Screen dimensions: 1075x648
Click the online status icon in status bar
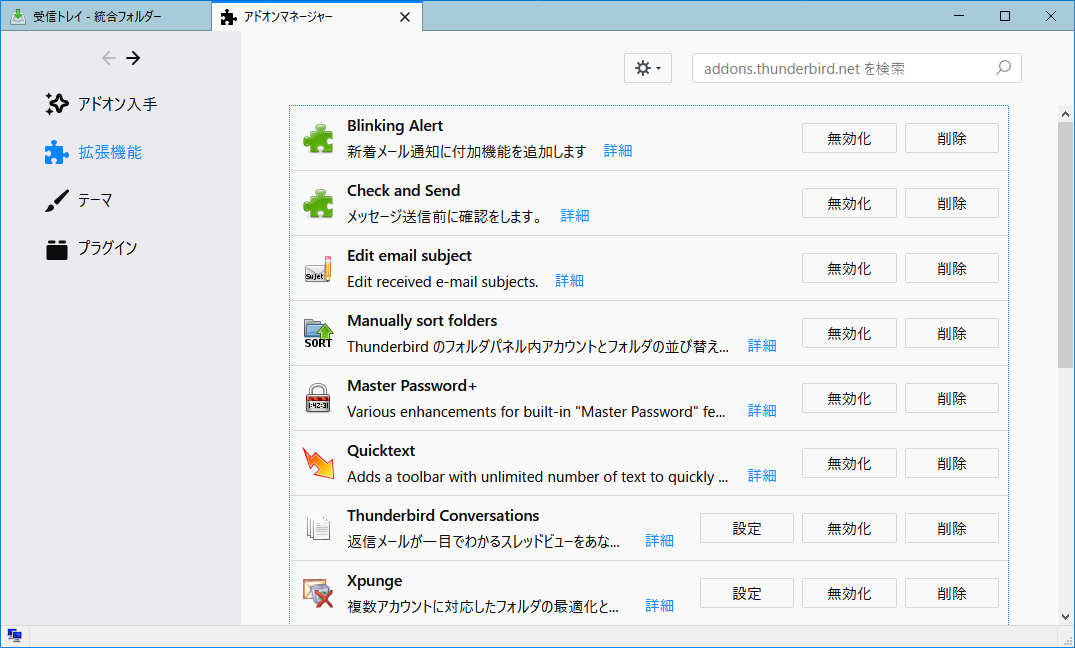14,636
